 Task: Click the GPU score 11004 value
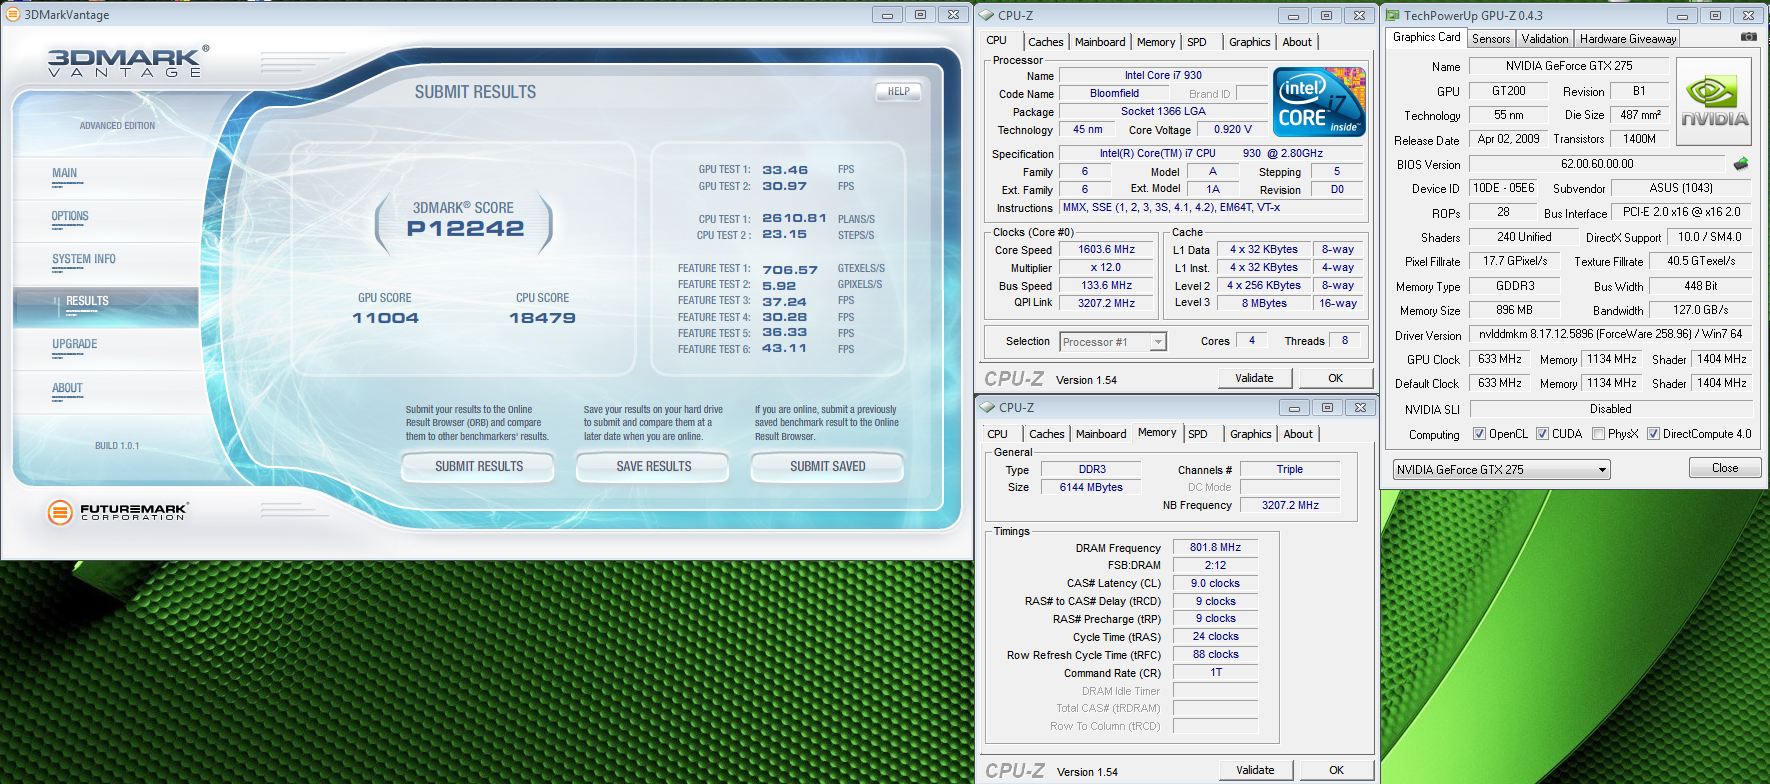click(x=385, y=318)
